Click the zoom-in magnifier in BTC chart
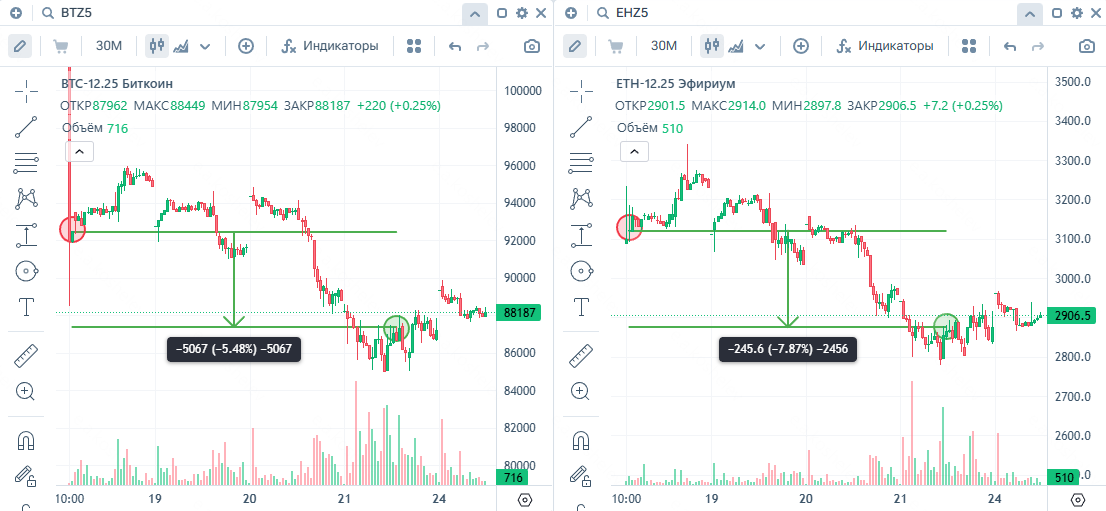This screenshot has width=1106, height=511. point(27,391)
